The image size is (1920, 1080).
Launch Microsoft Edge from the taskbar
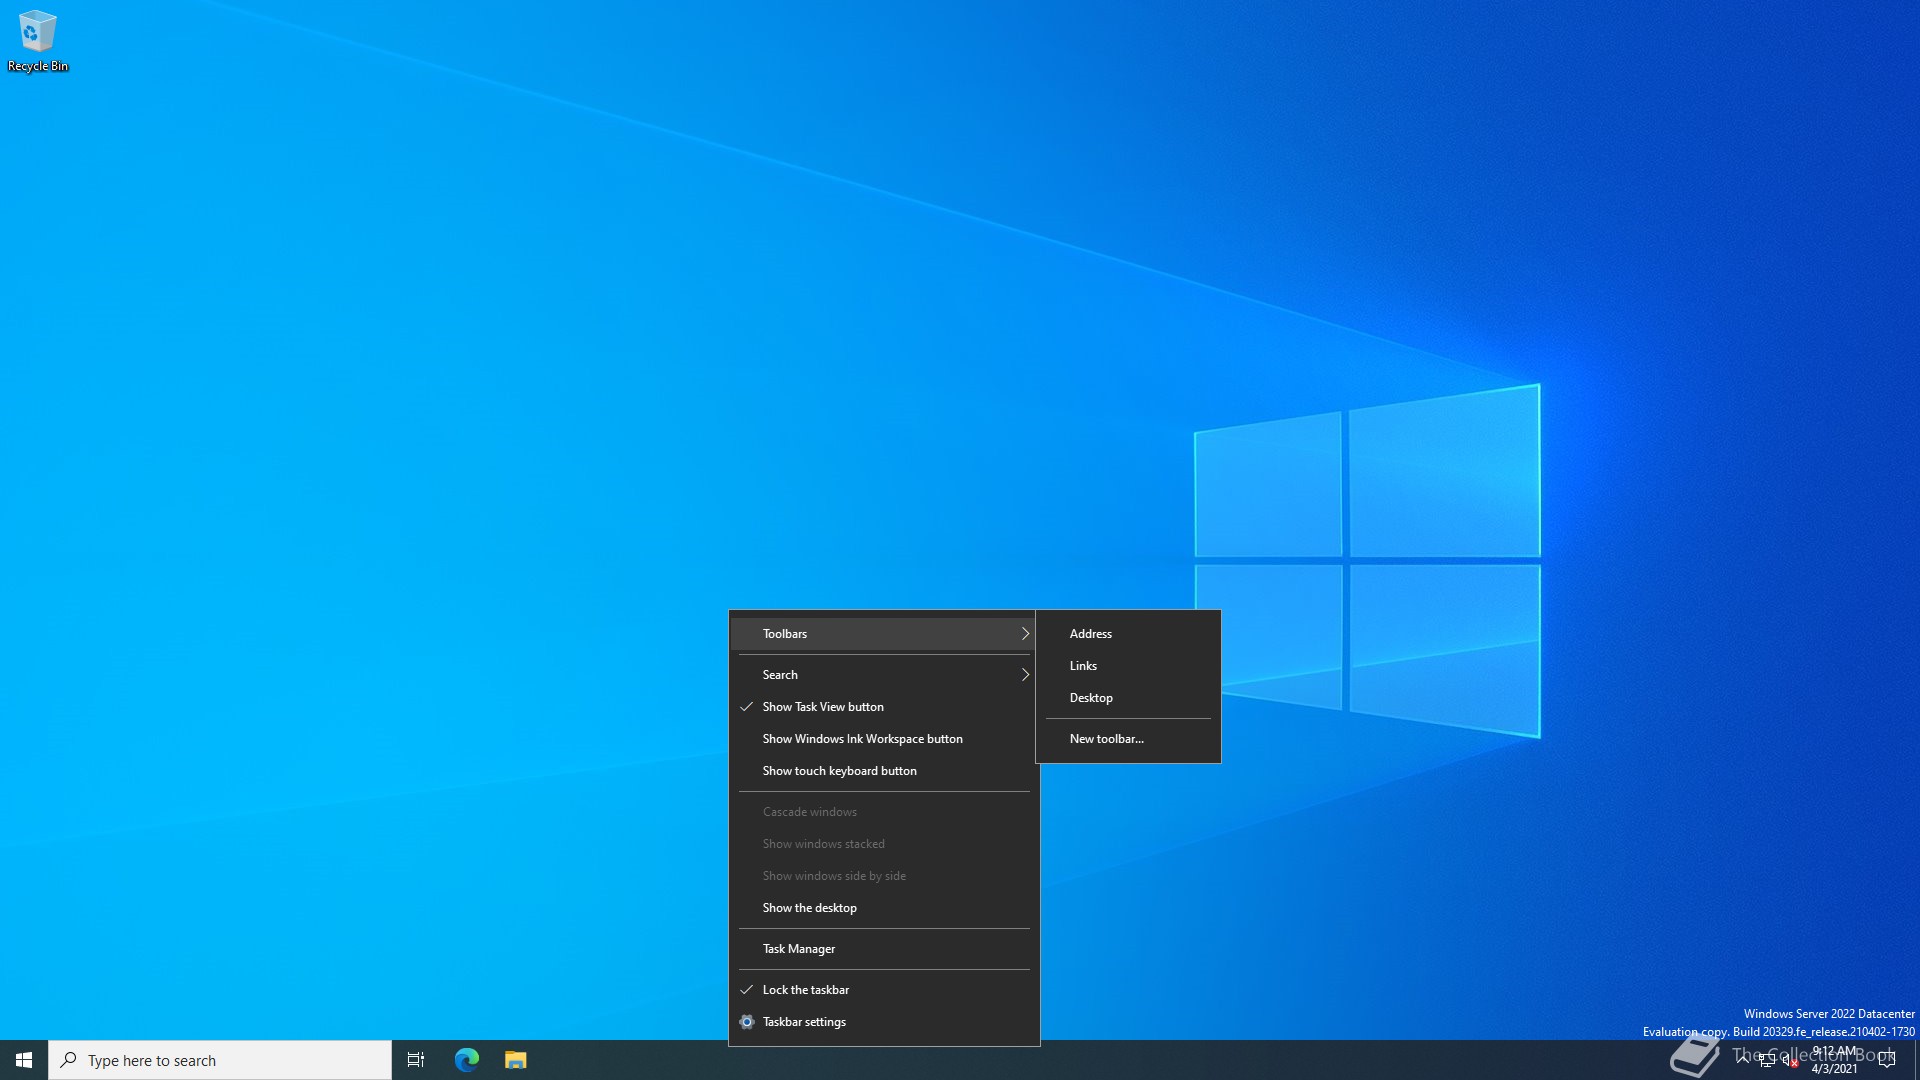(467, 1060)
